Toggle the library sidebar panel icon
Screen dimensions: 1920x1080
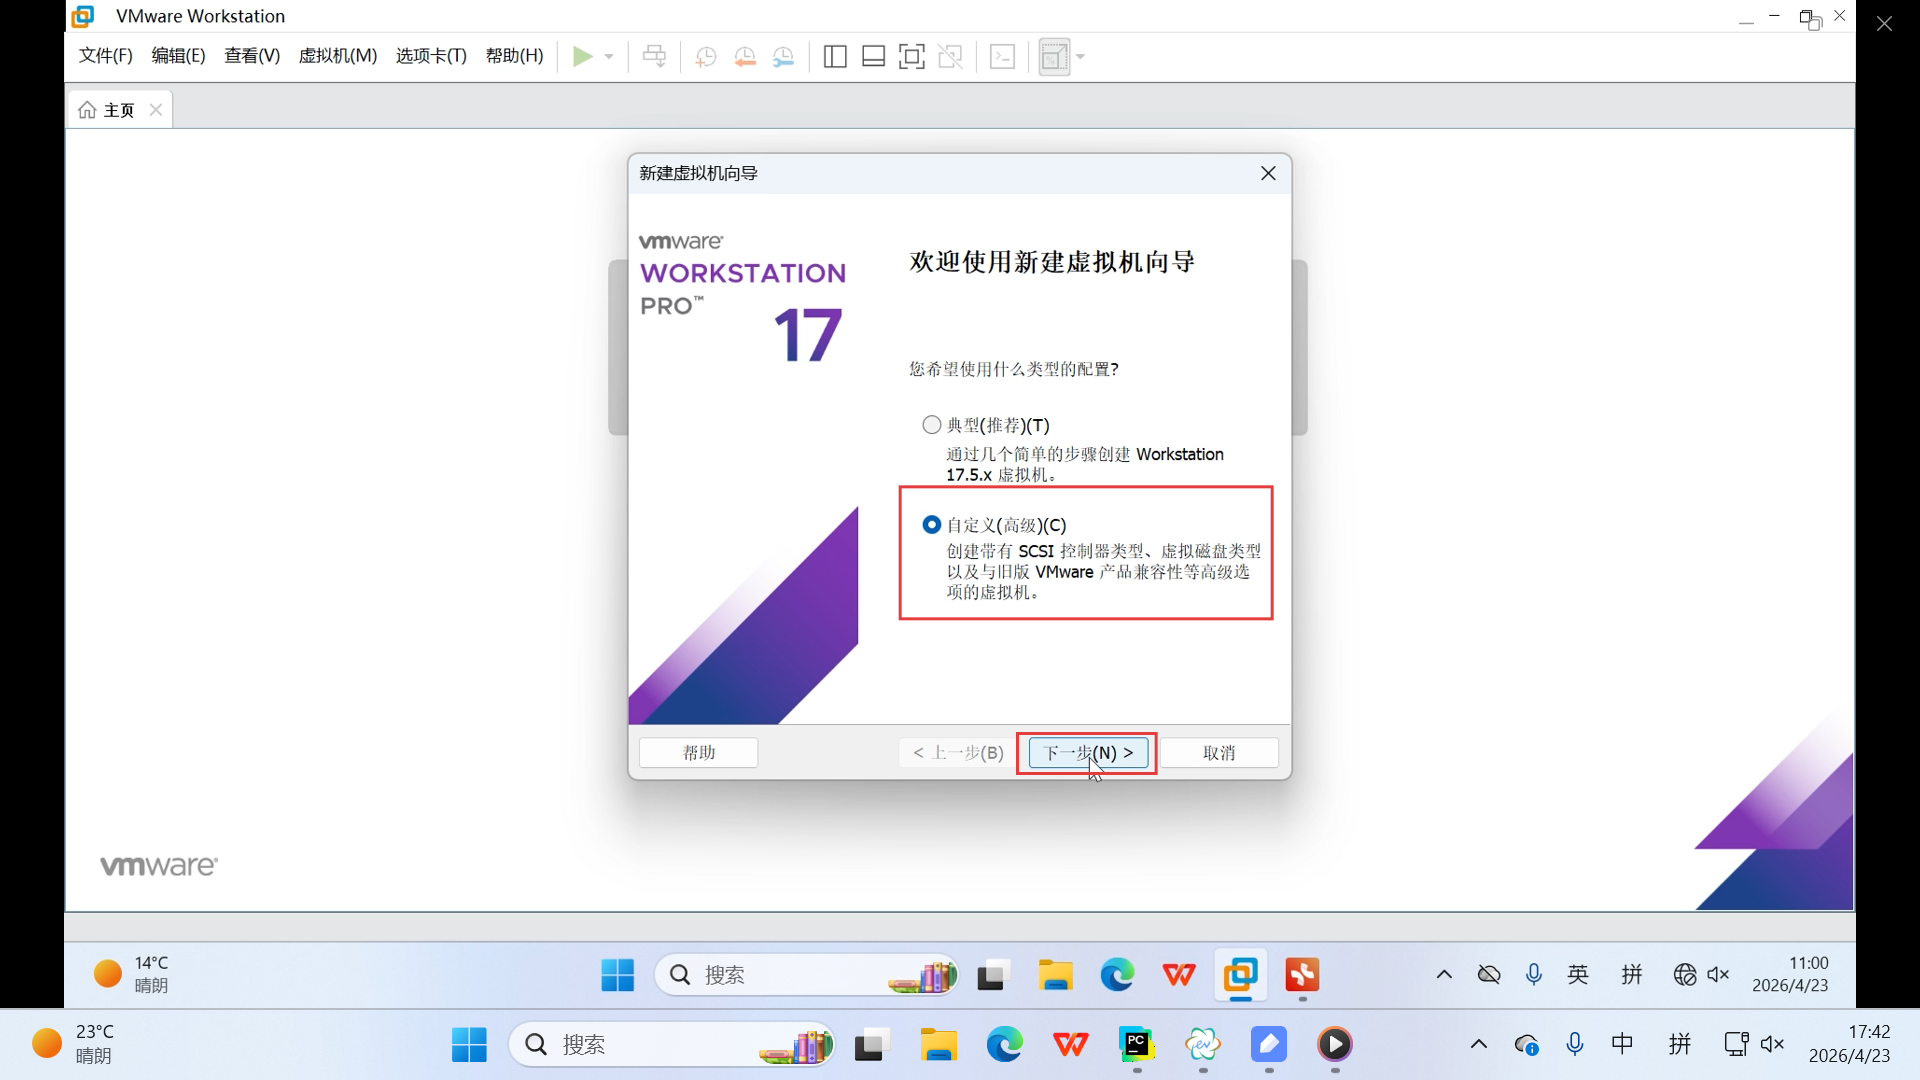pos(835,57)
